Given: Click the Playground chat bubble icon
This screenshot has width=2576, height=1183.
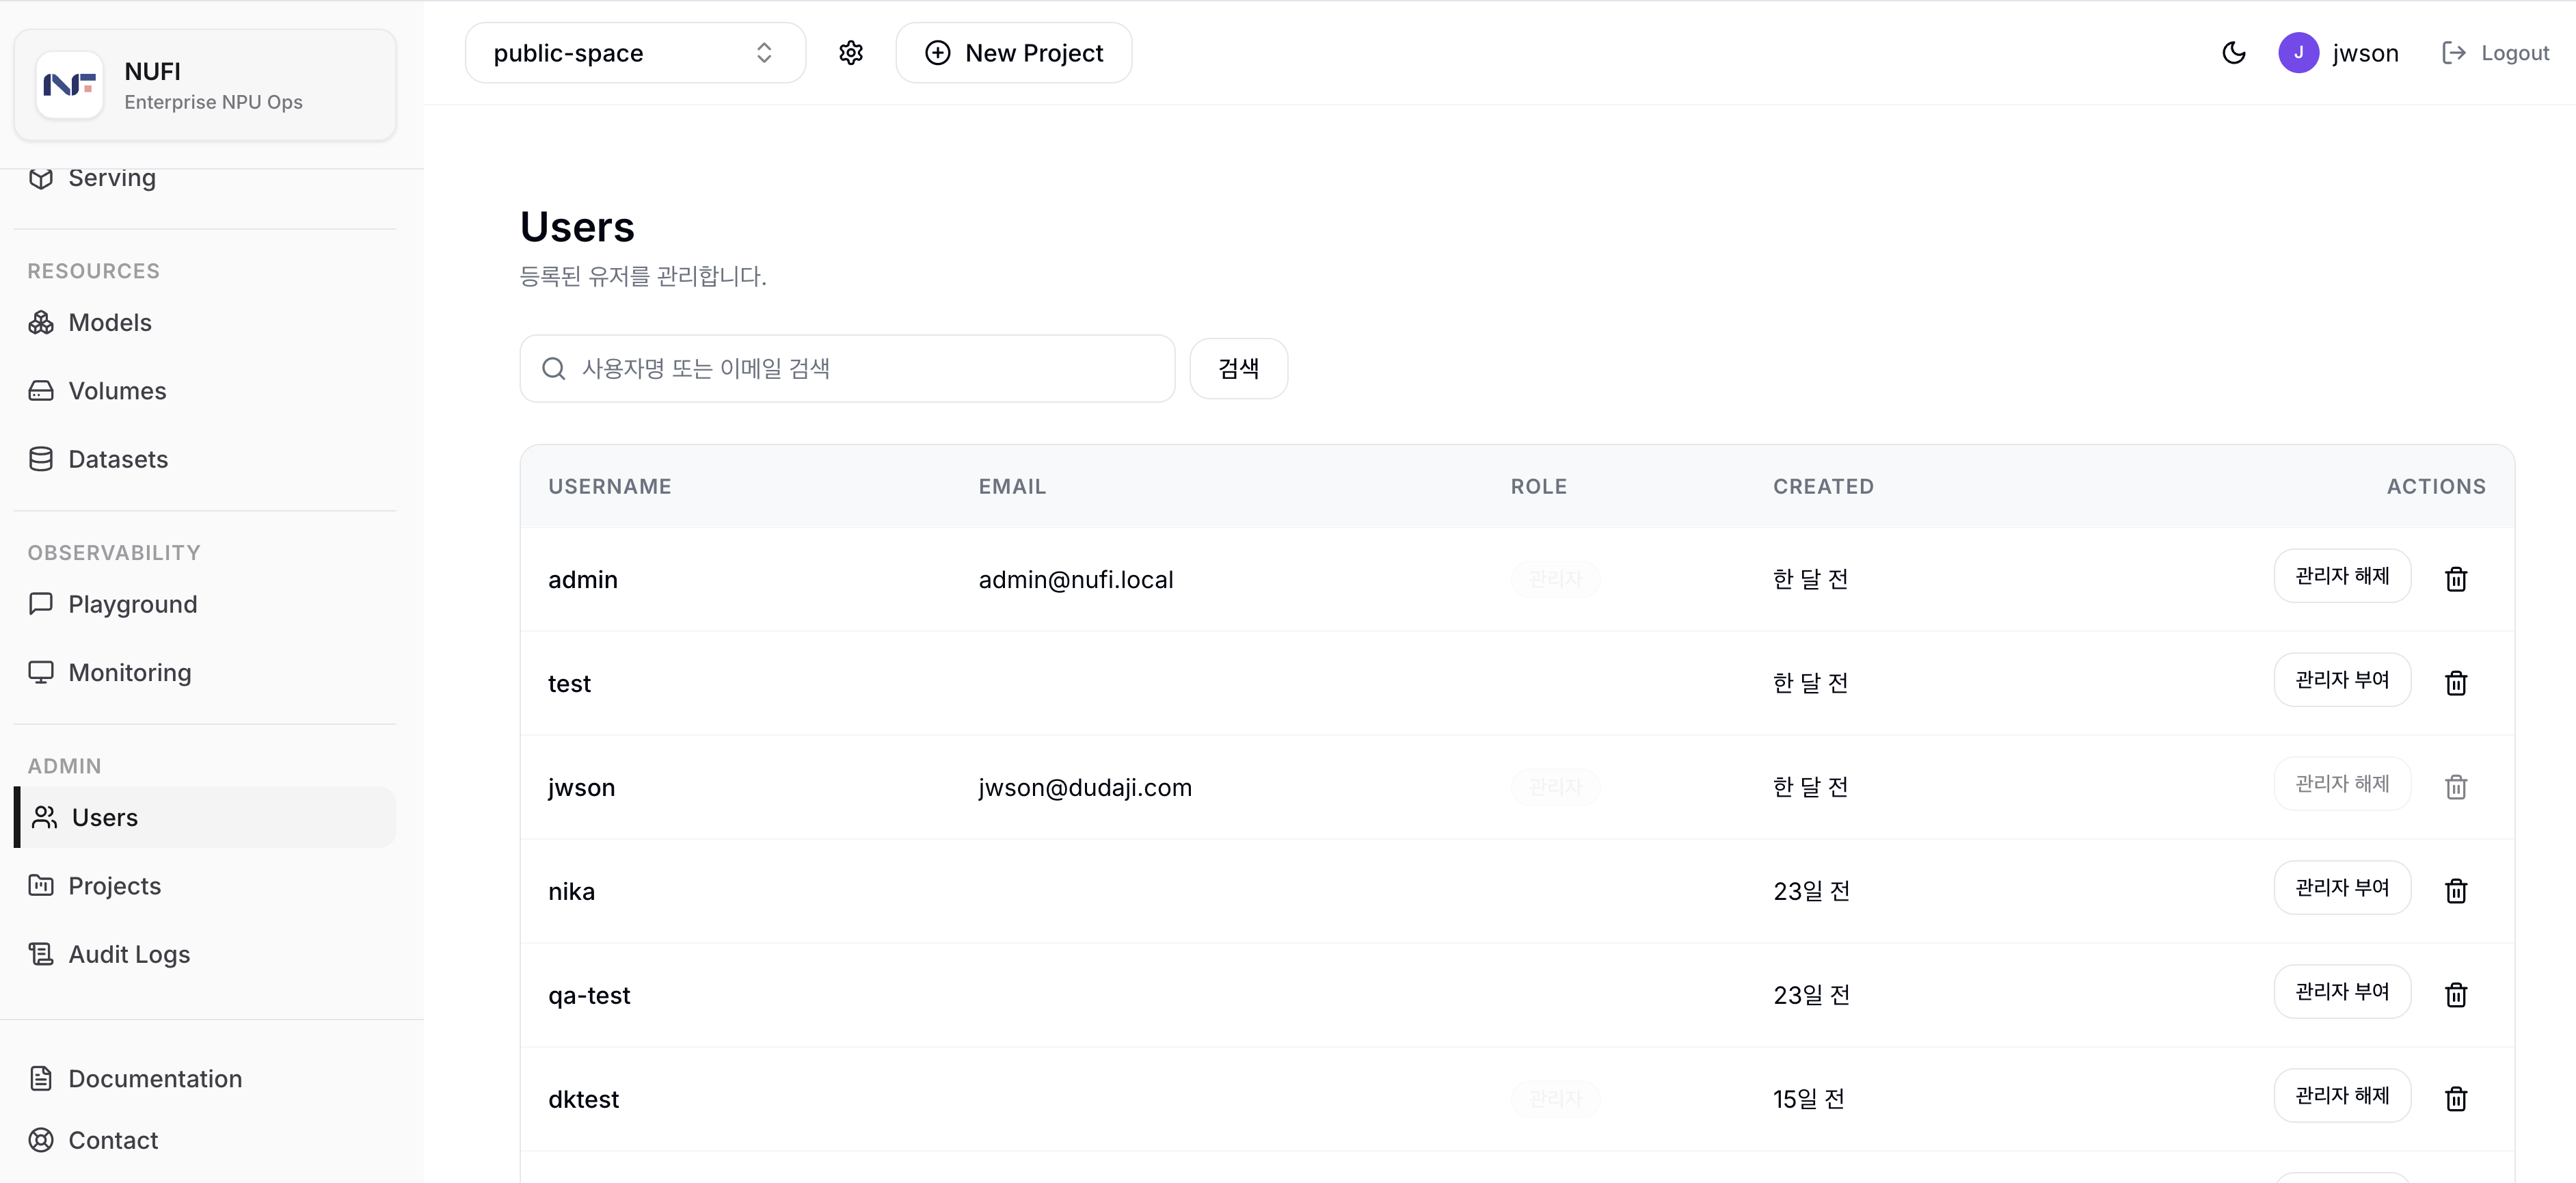Looking at the screenshot, I should (41, 604).
